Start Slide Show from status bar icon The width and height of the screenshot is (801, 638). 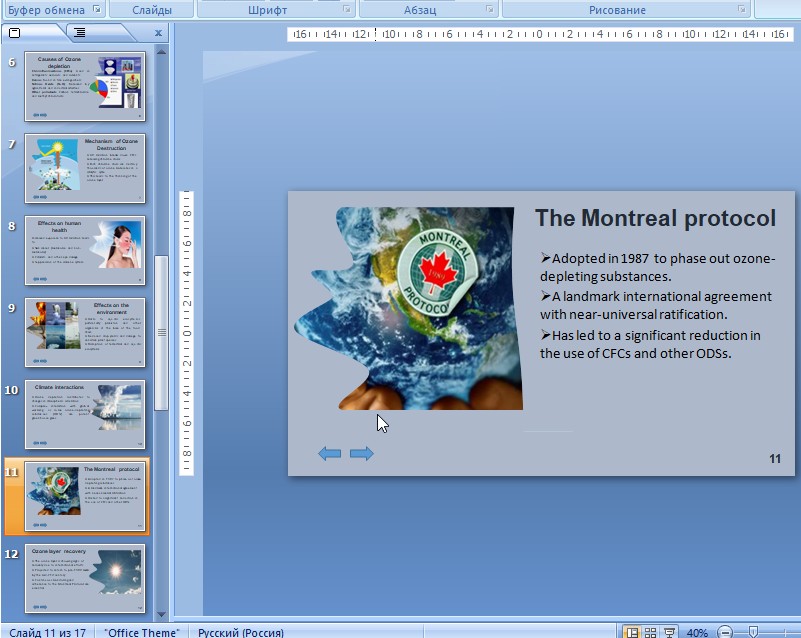(x=669, y=632)
